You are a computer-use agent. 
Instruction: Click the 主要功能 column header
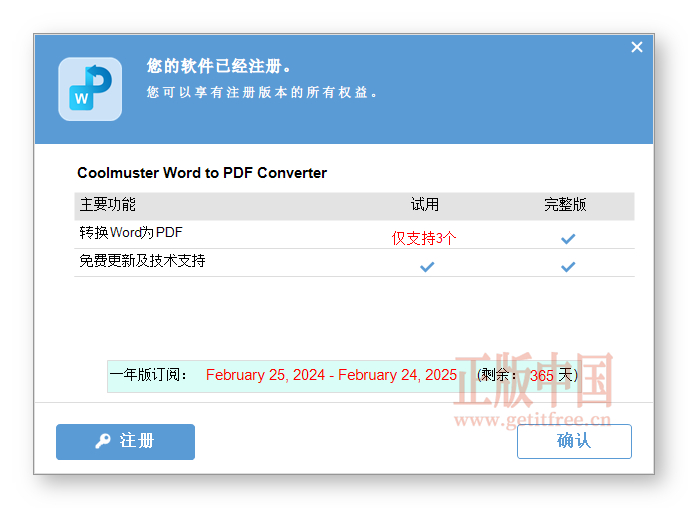point(108,204)
